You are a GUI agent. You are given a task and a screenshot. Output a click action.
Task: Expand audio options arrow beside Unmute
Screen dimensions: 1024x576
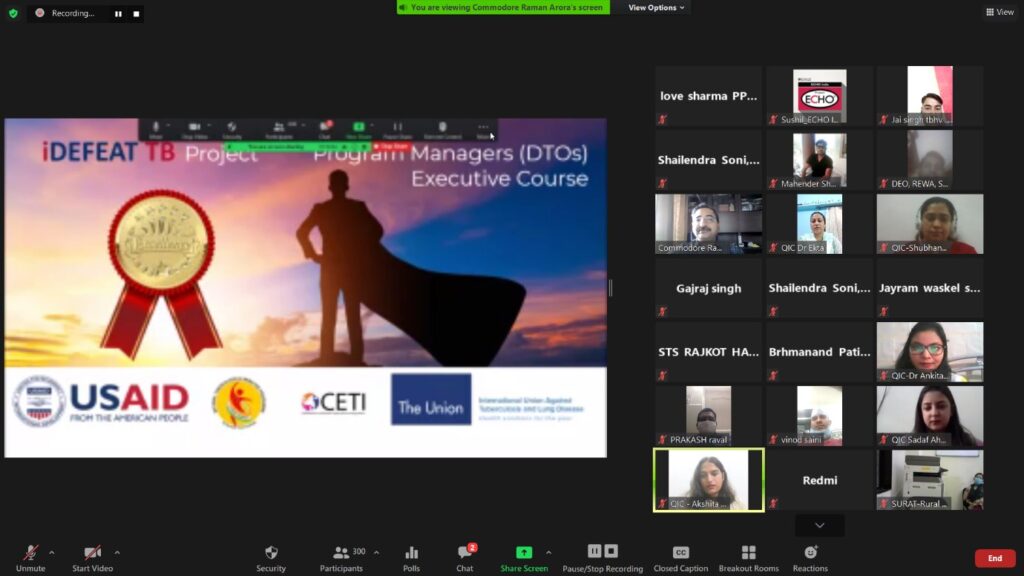pyautogui.click(x=52, y=552)
